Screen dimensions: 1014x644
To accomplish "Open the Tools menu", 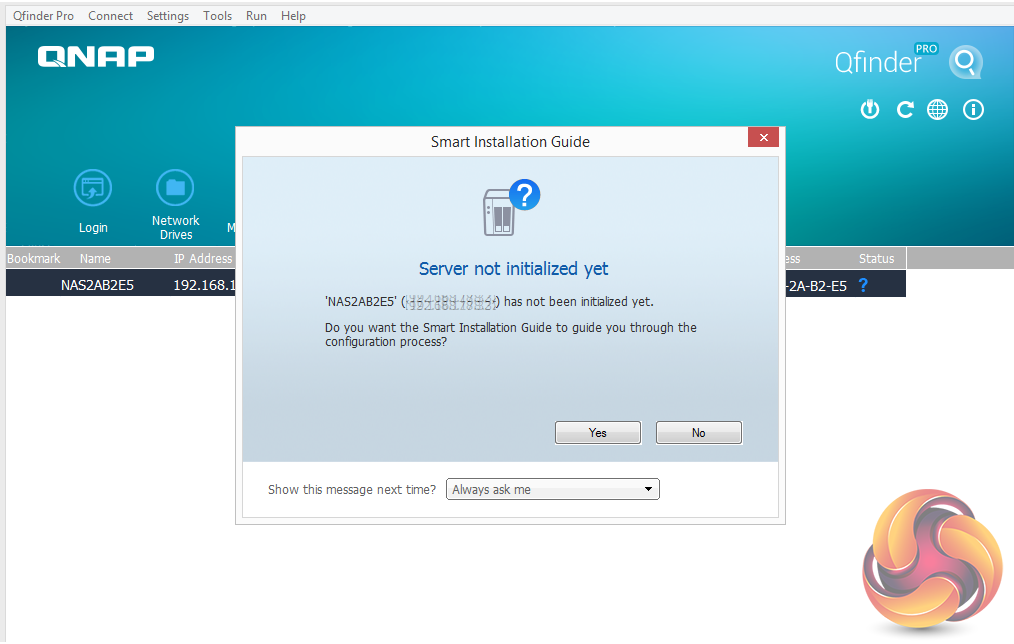I will pyautogui.click(x=217, y=16).
